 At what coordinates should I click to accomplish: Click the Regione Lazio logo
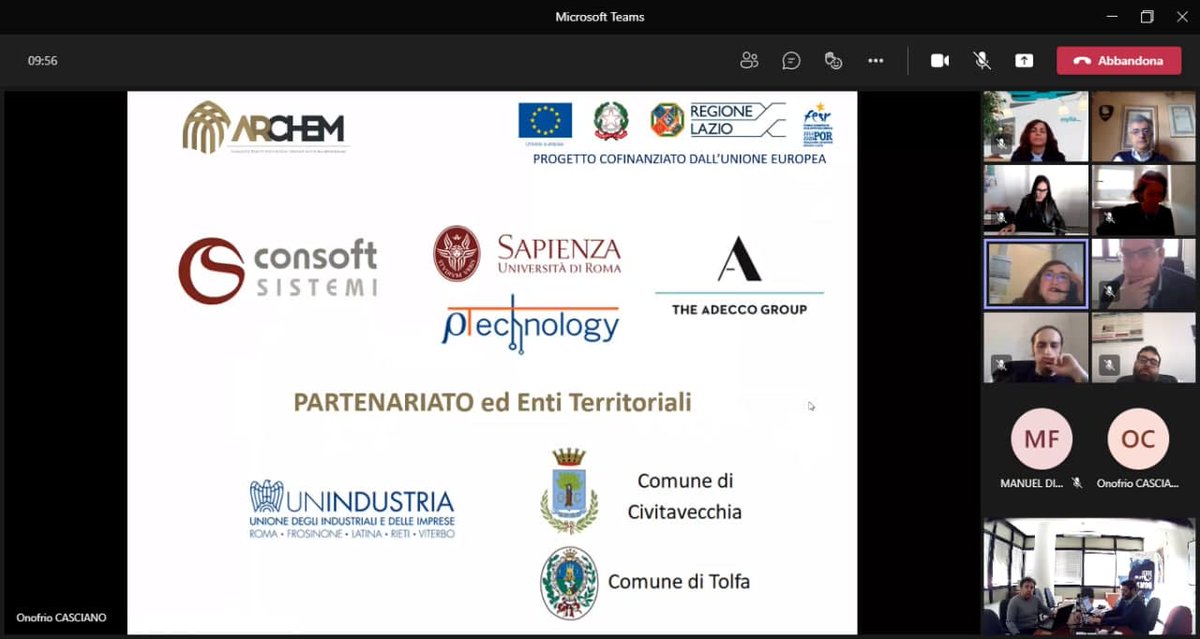tap(718, 120)
